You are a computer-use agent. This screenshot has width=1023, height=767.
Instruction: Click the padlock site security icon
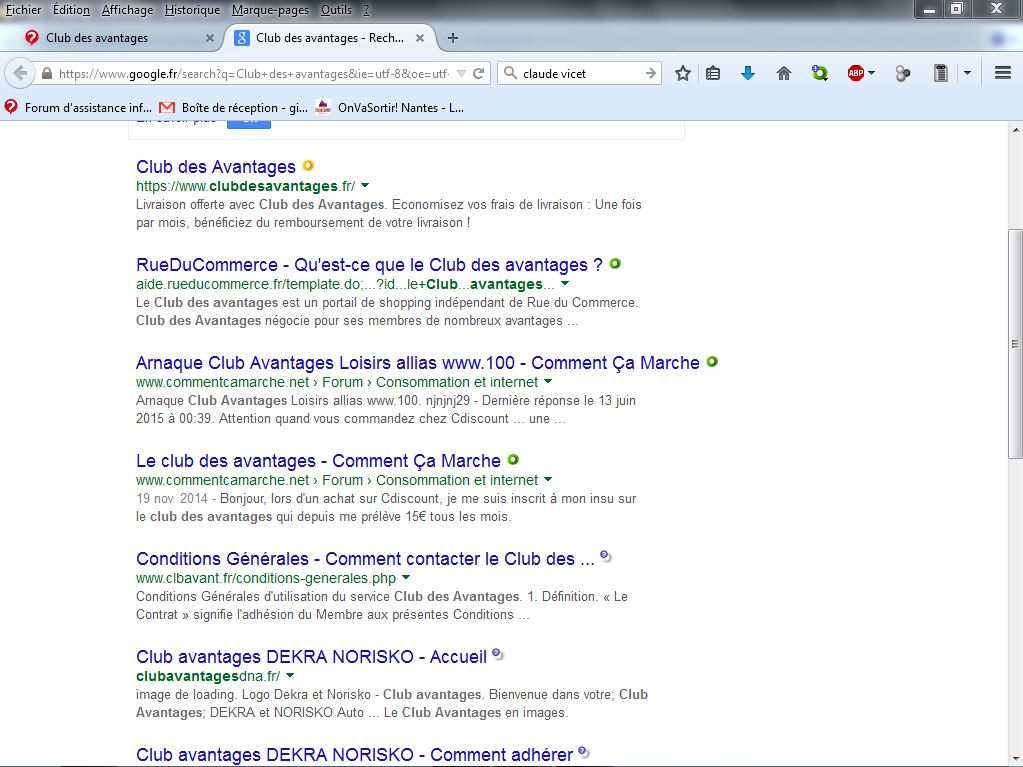[x=47, y=74]
